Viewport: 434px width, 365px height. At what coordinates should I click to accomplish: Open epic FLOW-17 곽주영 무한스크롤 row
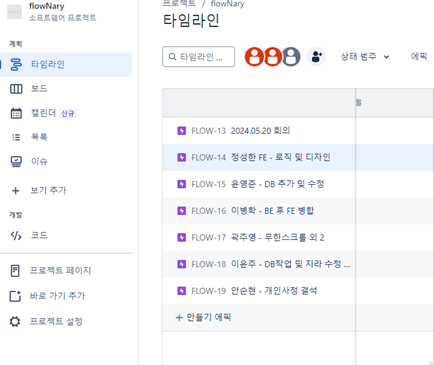[x=259, y=237]
